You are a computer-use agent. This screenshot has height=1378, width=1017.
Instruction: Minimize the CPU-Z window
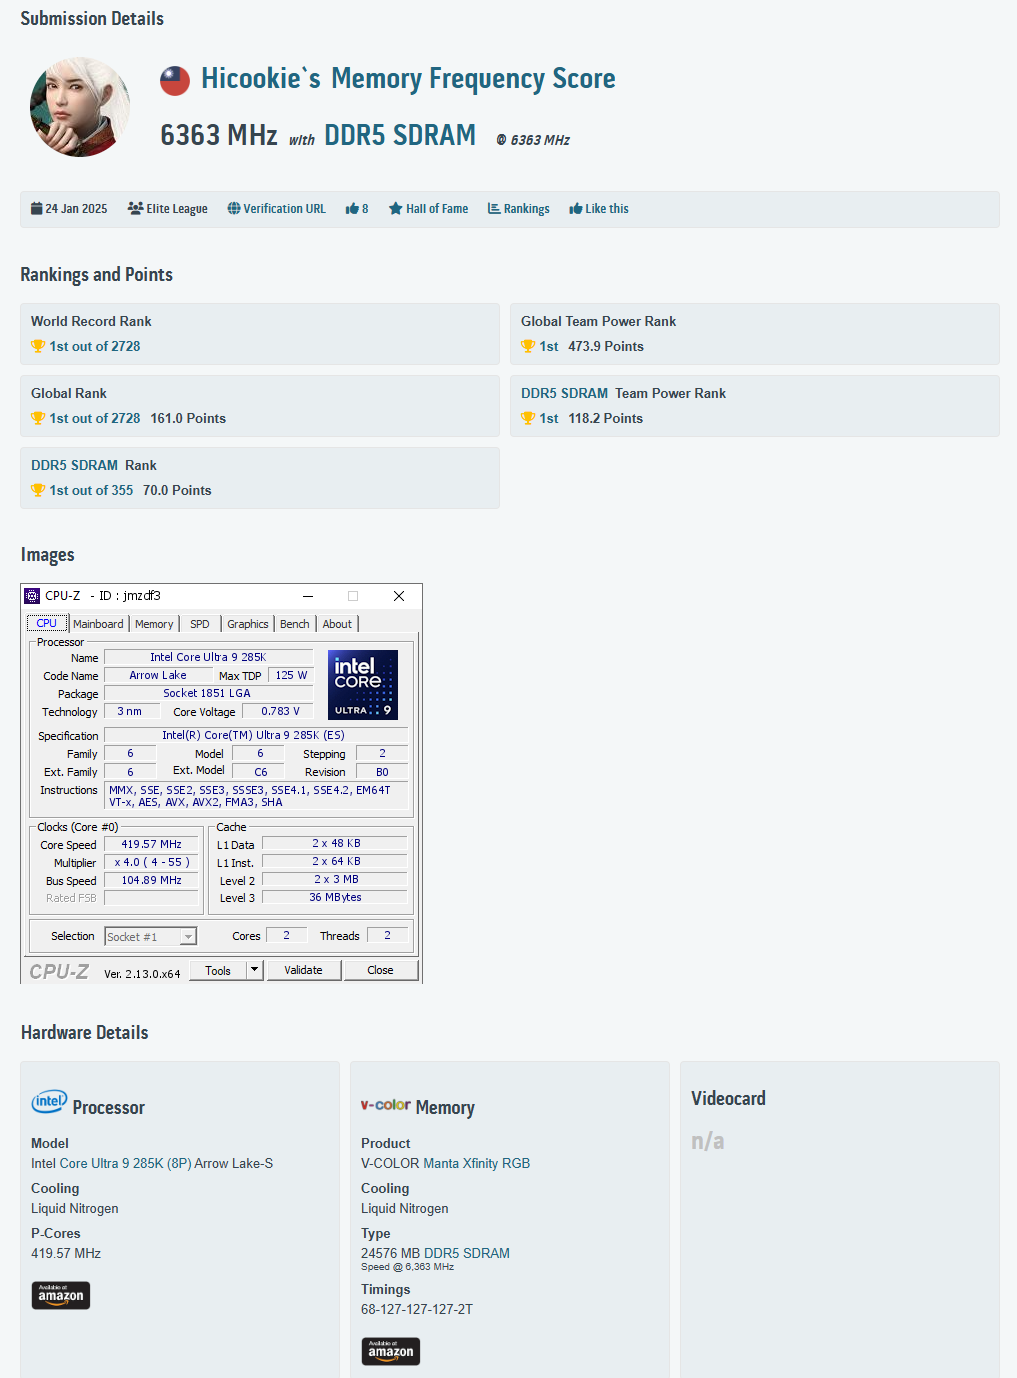click(308, 596)
